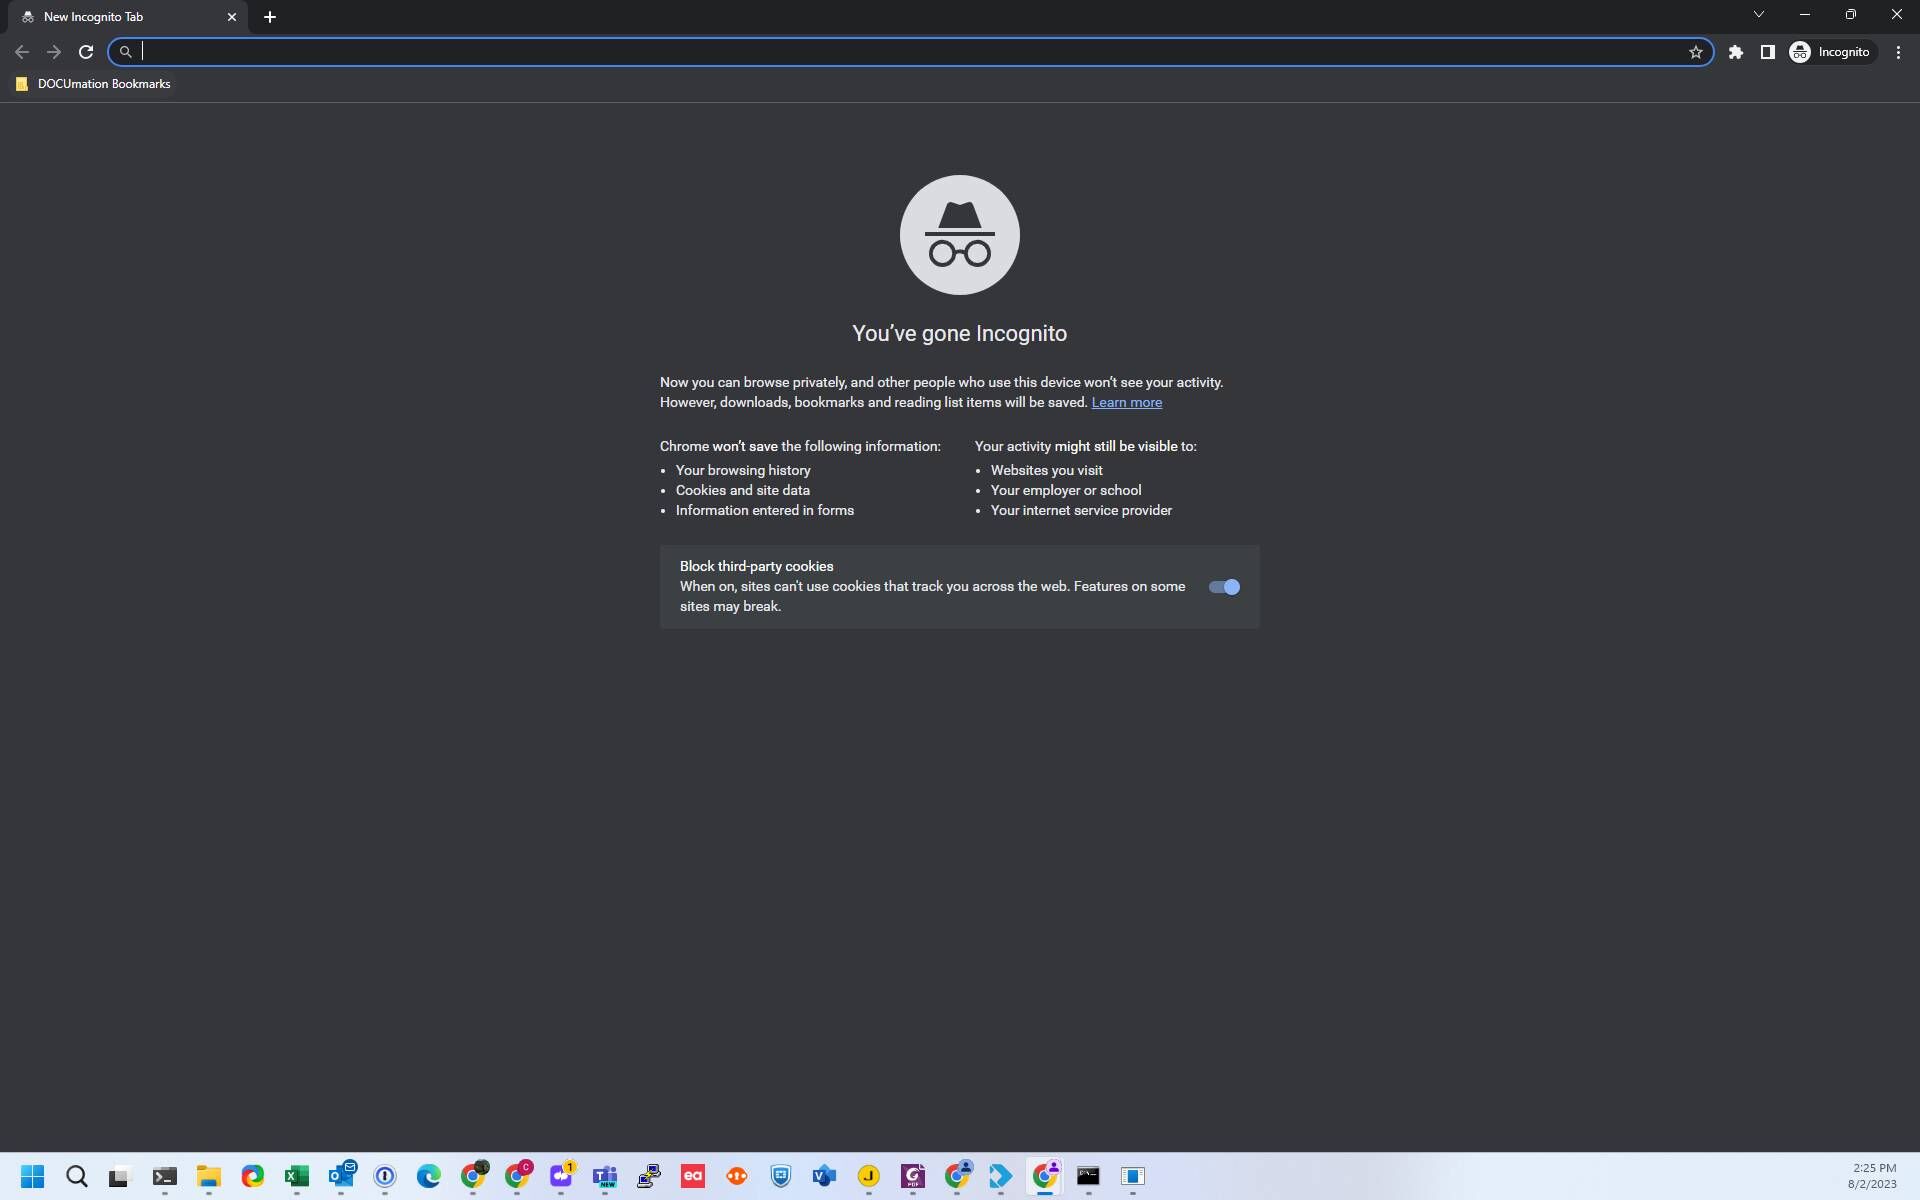Open Chrome's three-dot menu

coord(1898,52)
